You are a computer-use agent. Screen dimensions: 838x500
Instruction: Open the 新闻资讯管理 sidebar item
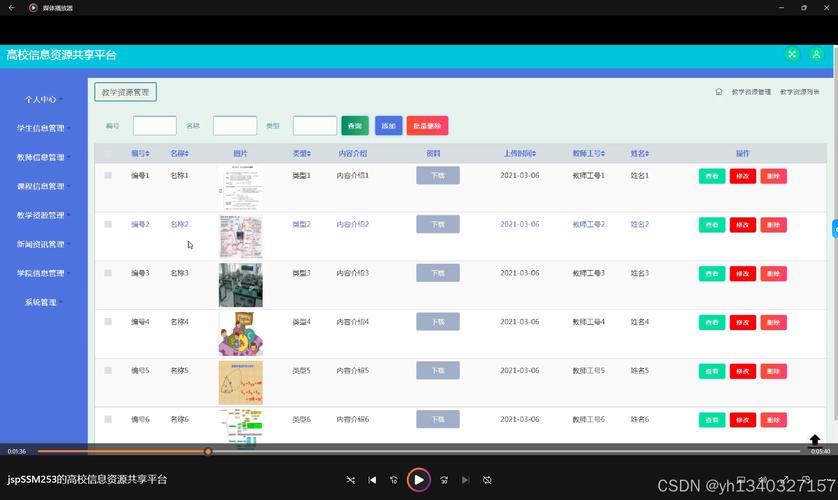point(42,244)
